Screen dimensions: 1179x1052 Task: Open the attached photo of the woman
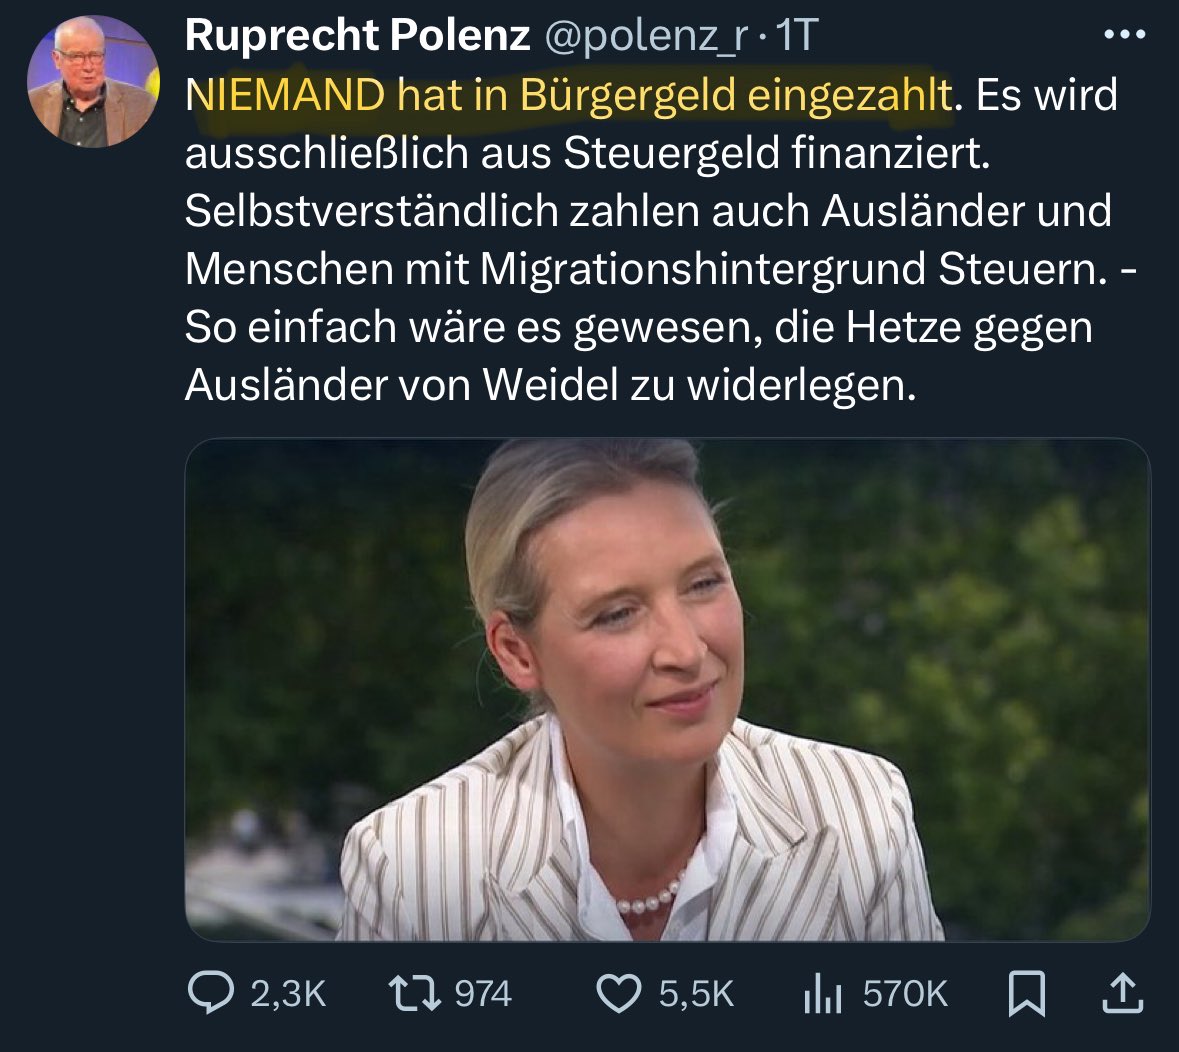(x=668, y=690)
